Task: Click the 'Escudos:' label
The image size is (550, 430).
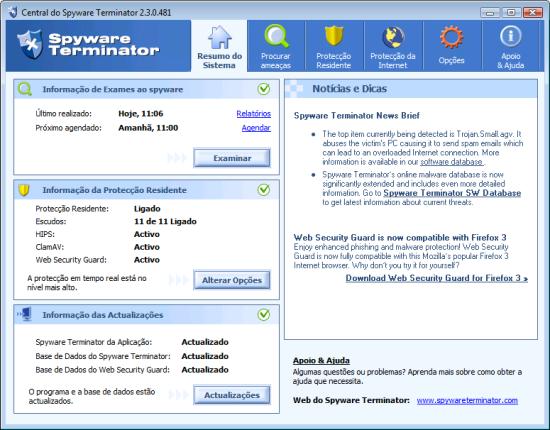Action: pyautogui.click(x=51, y=221)
